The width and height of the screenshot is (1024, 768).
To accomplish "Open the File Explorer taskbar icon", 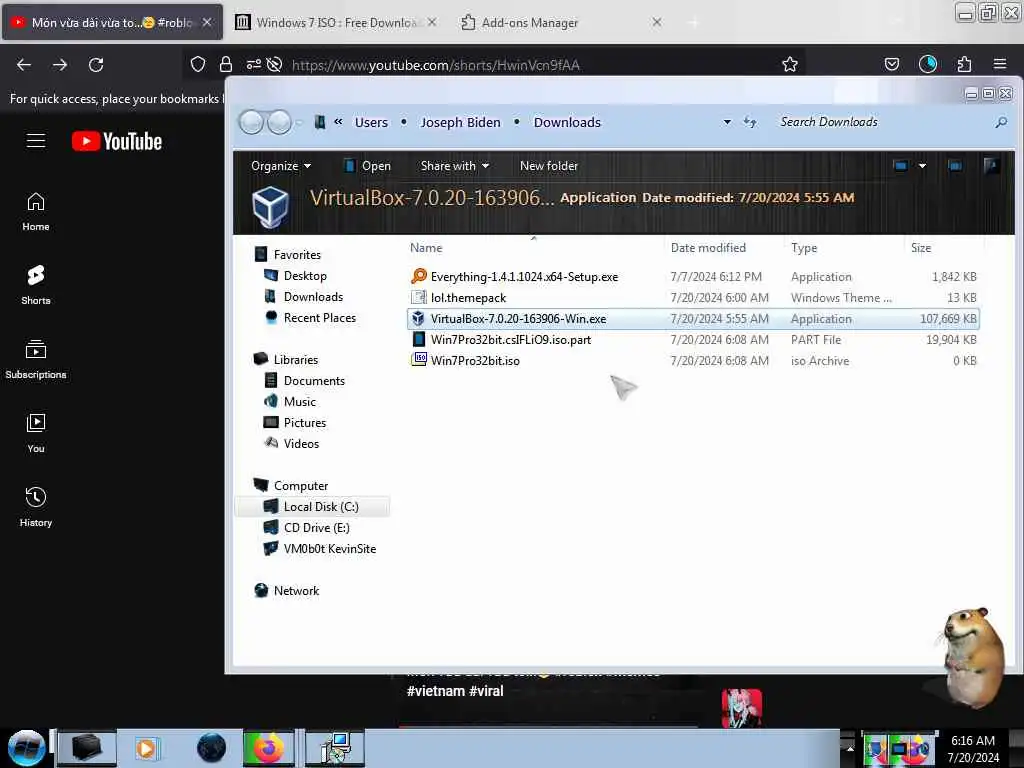I will coord(86,748).
